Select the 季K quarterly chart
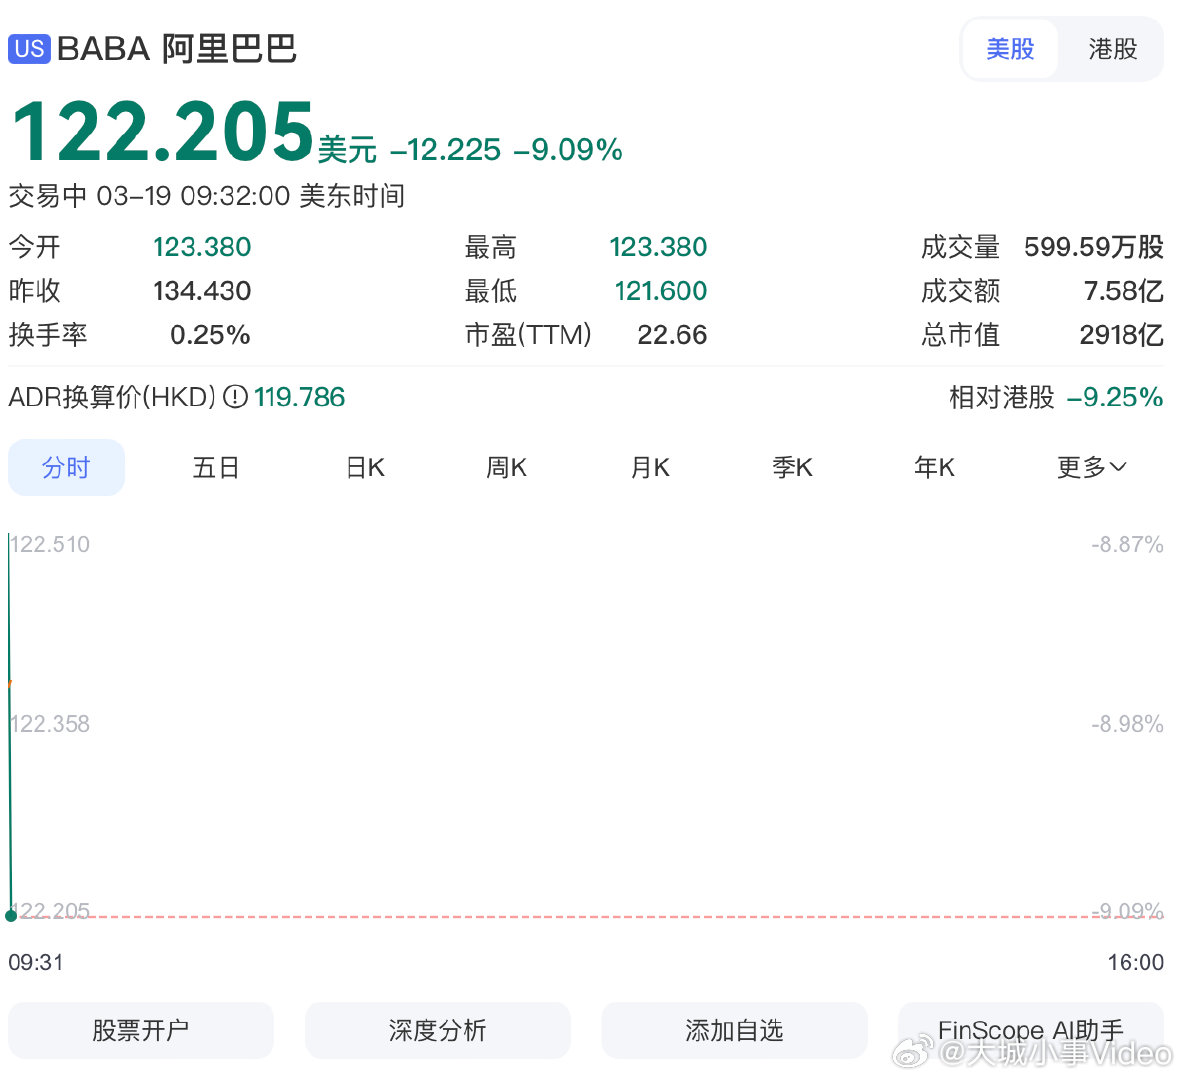Image resolution: width=1183 pixels, height=1080 pixels. click(x=792, y=467)
